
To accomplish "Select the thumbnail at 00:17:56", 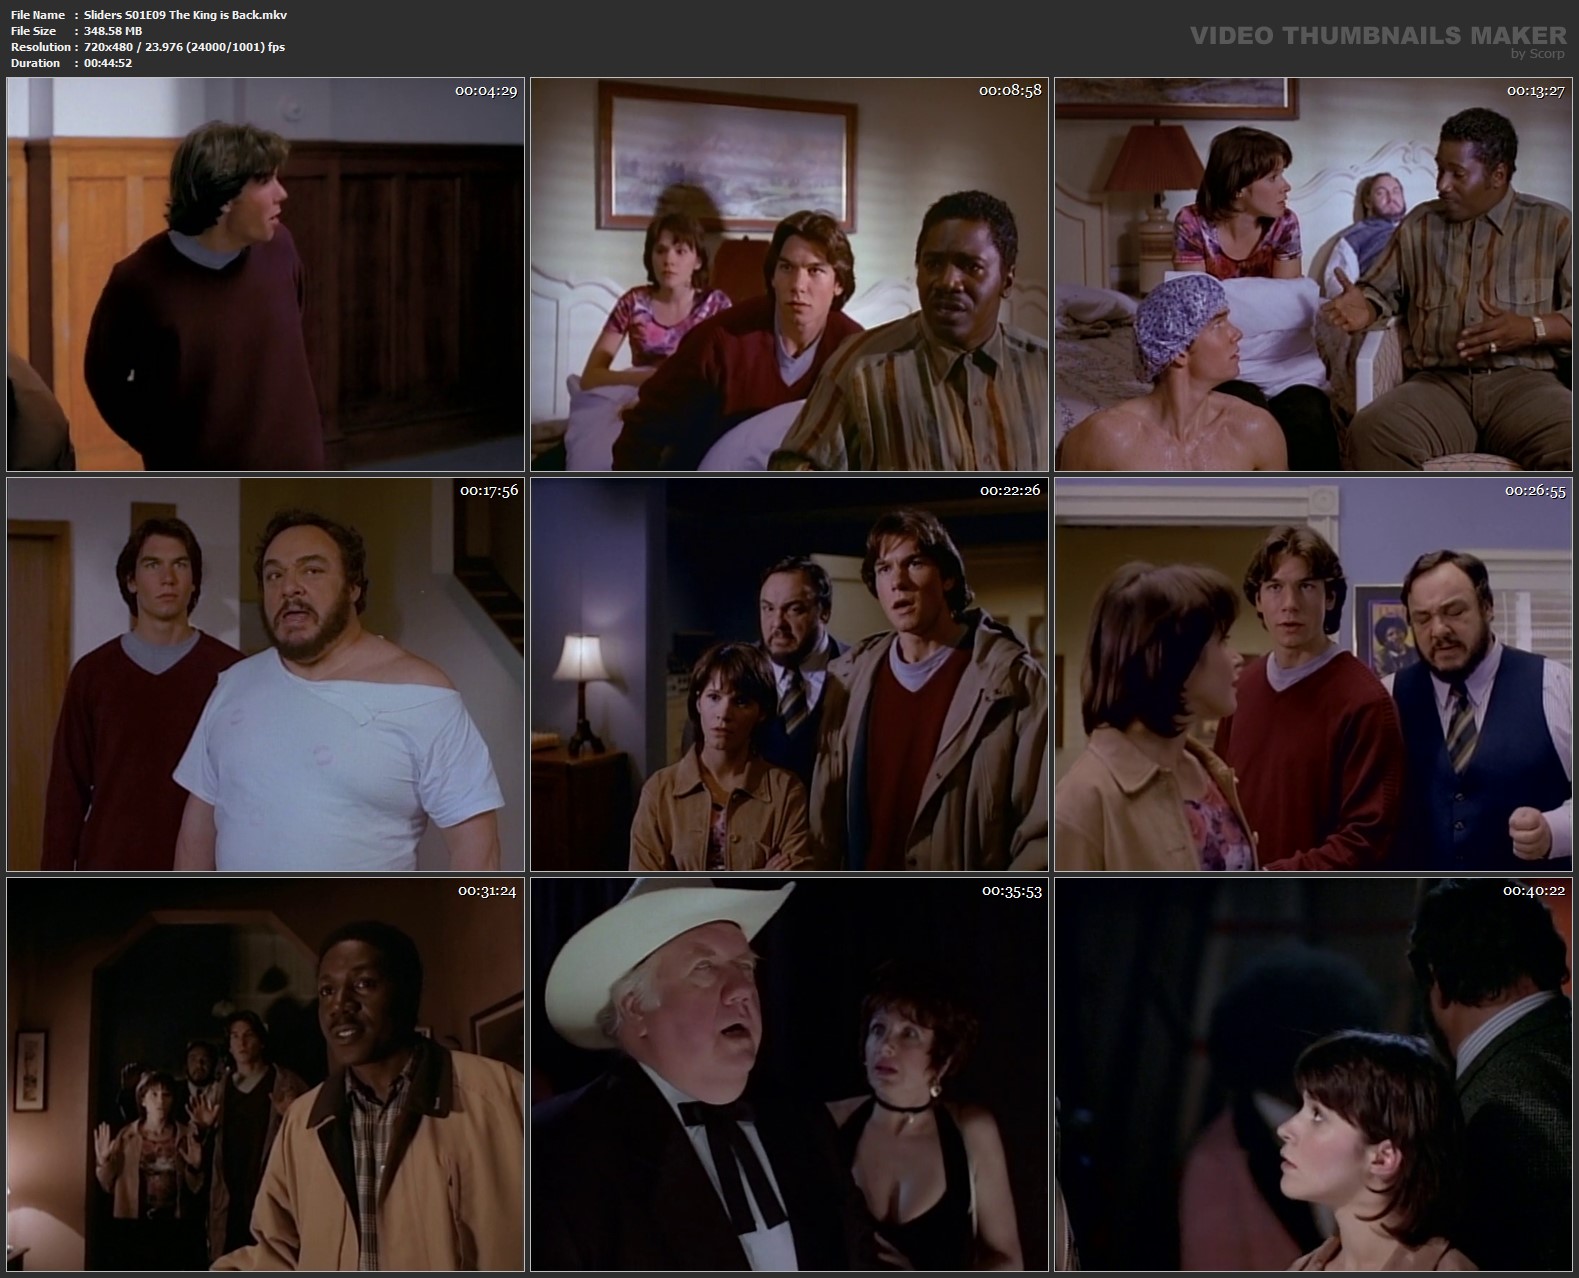I will [x=265, y=675].
